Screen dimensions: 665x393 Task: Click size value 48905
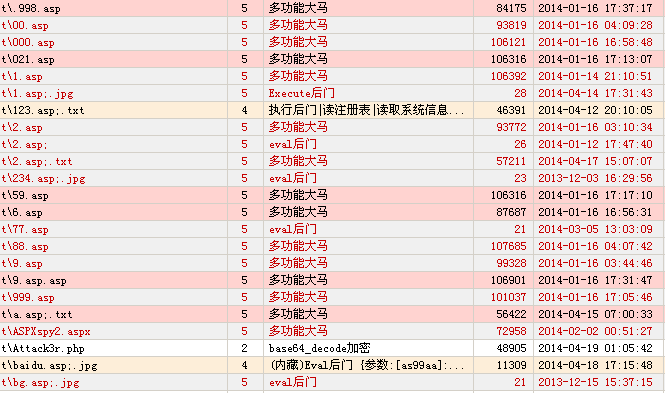511,348
